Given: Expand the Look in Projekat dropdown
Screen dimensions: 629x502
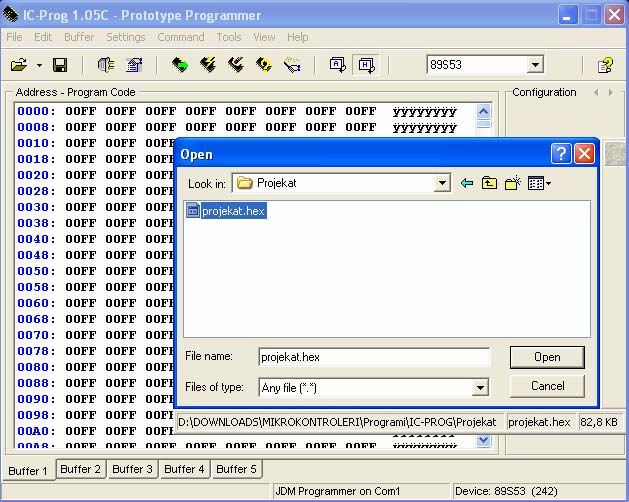Looking at the screenshot, I should click(442, 183).
